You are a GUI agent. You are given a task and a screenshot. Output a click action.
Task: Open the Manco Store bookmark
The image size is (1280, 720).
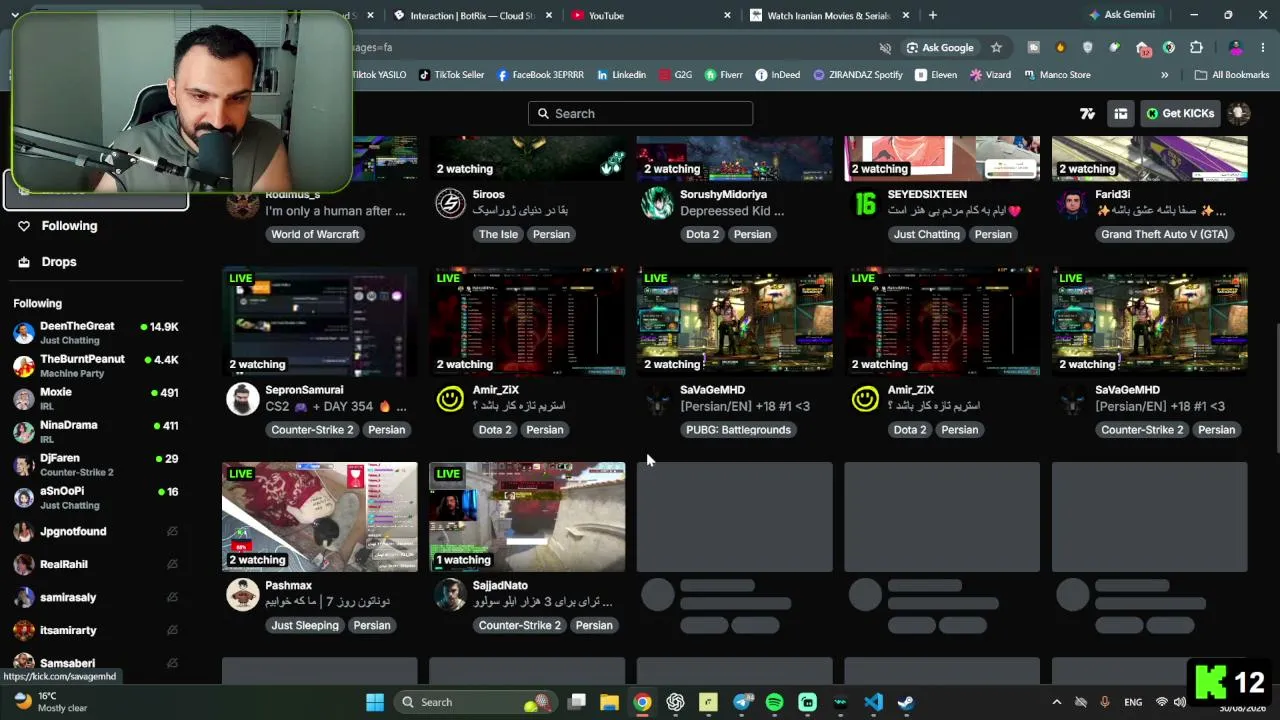pyautogui.click(x=1057, y=75)
